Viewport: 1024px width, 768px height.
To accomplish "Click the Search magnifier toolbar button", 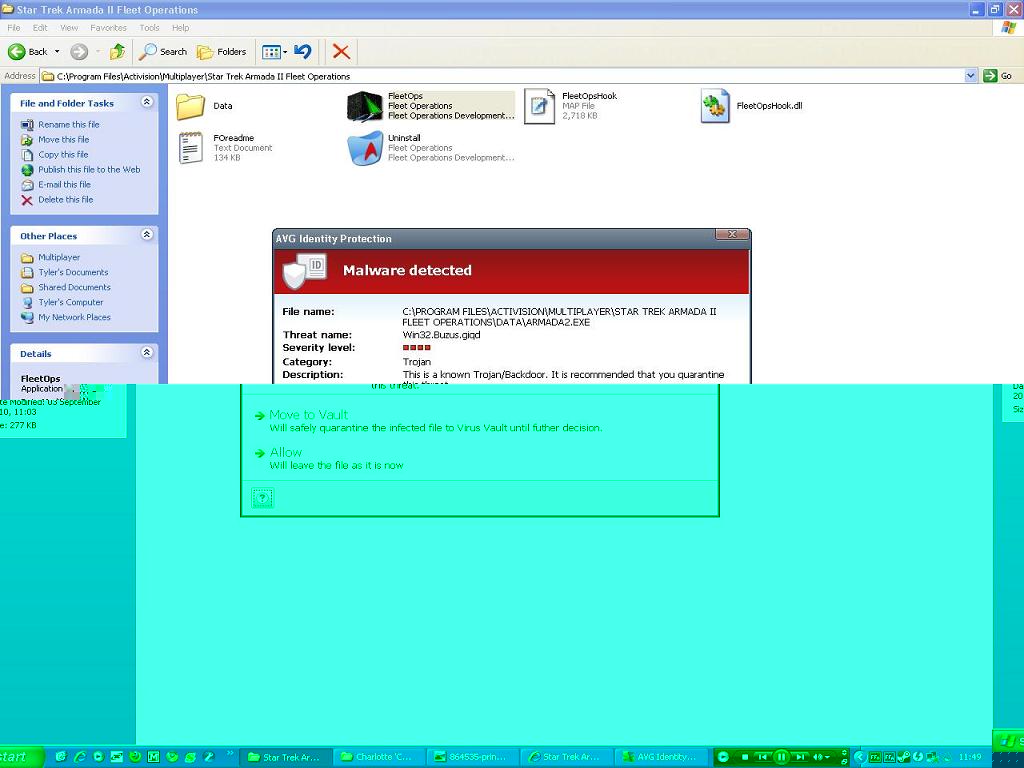I will click(x=163, y=52).
